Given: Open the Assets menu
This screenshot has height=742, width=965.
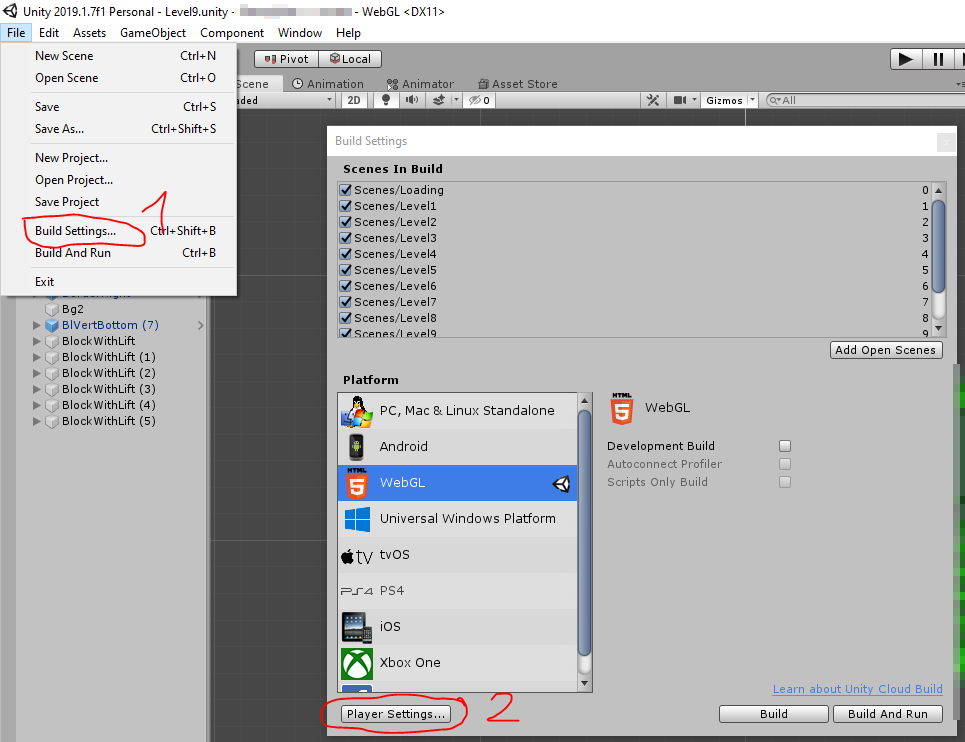Looking at the screenshot, I should point(89,33).
